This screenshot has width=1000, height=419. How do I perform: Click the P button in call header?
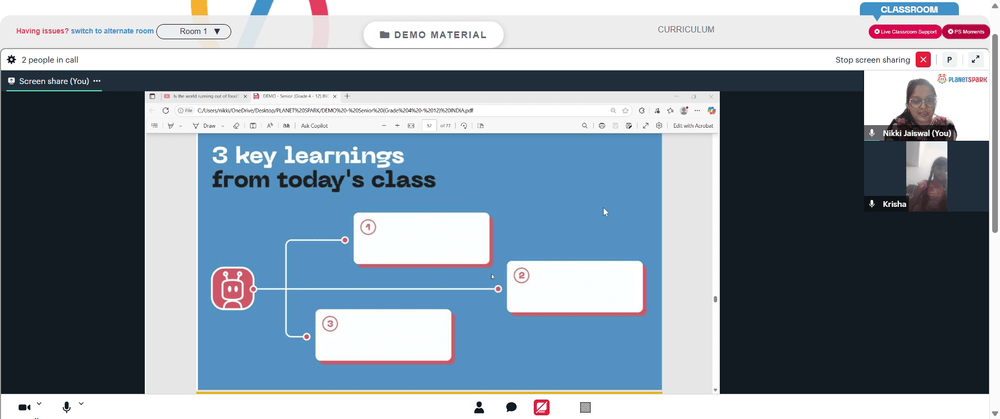pyautogui.click(x=949, y=59)
